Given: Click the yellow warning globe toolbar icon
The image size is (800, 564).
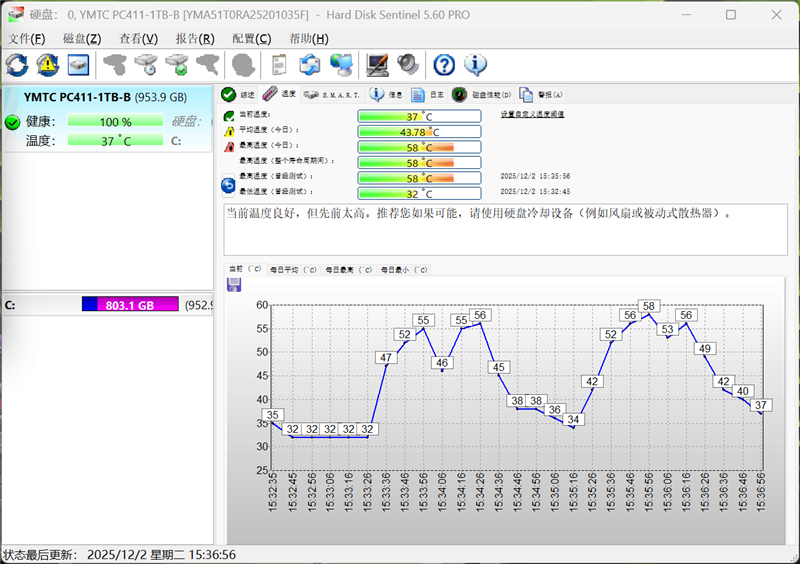Looking at the screenshot, I should coord(47,65).
